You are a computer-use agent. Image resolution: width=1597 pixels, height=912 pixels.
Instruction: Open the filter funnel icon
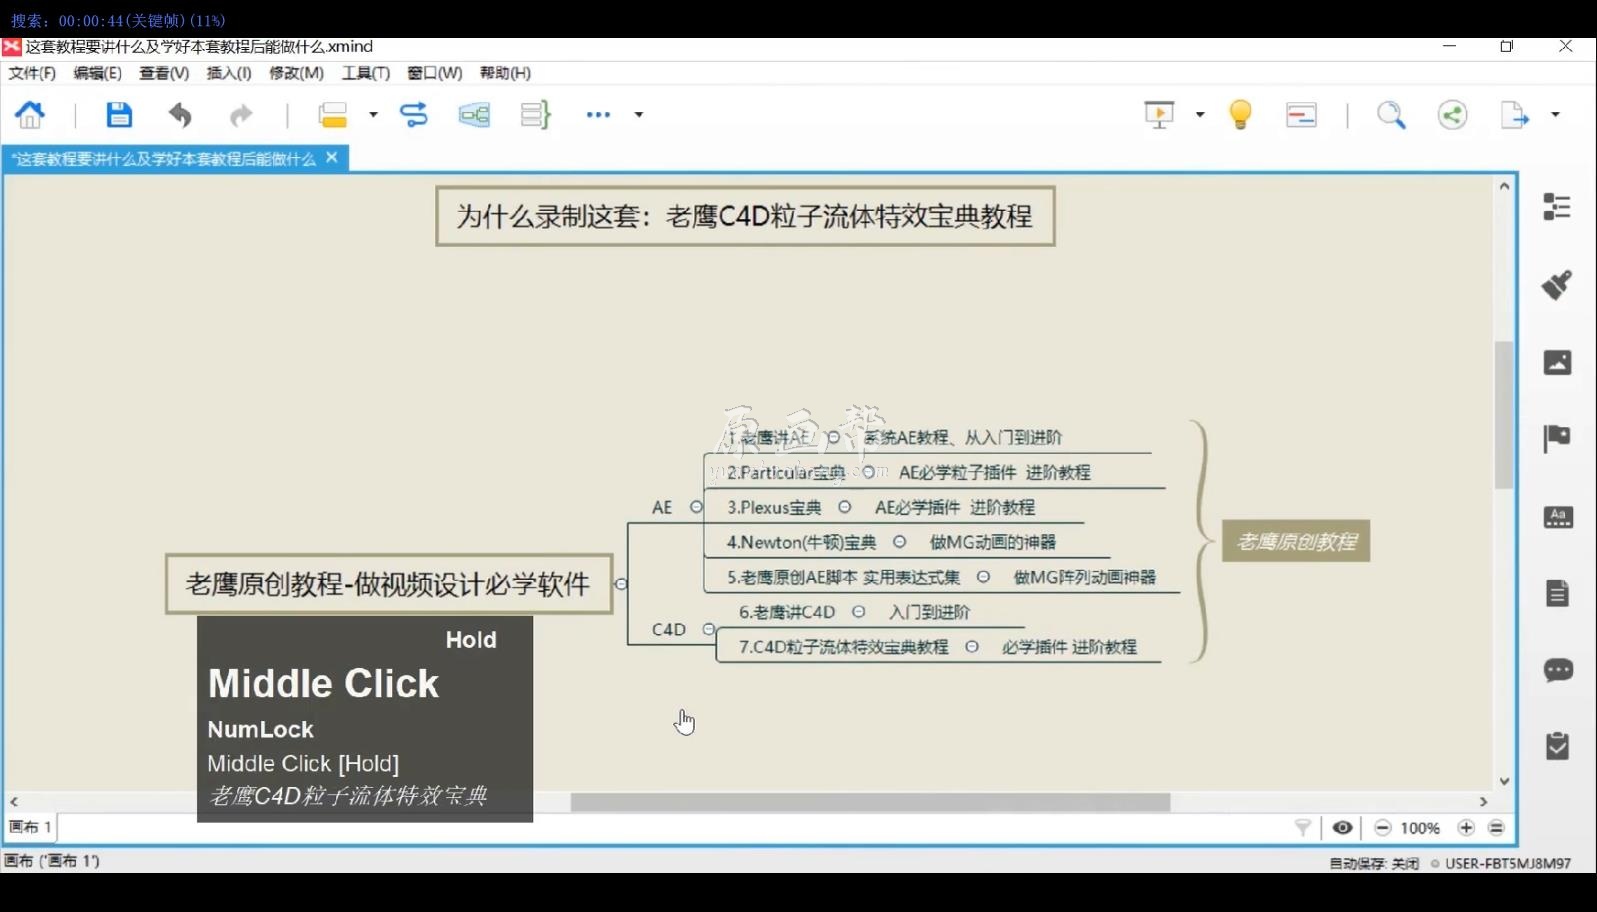click(1302, 827)
